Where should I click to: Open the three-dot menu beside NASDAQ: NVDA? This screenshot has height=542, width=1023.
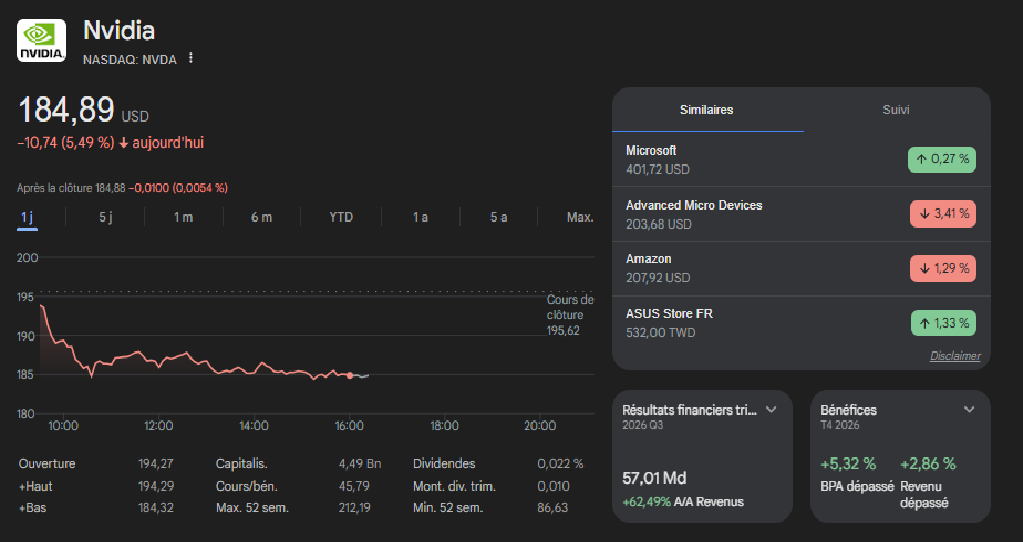click(x=190, y=58)
